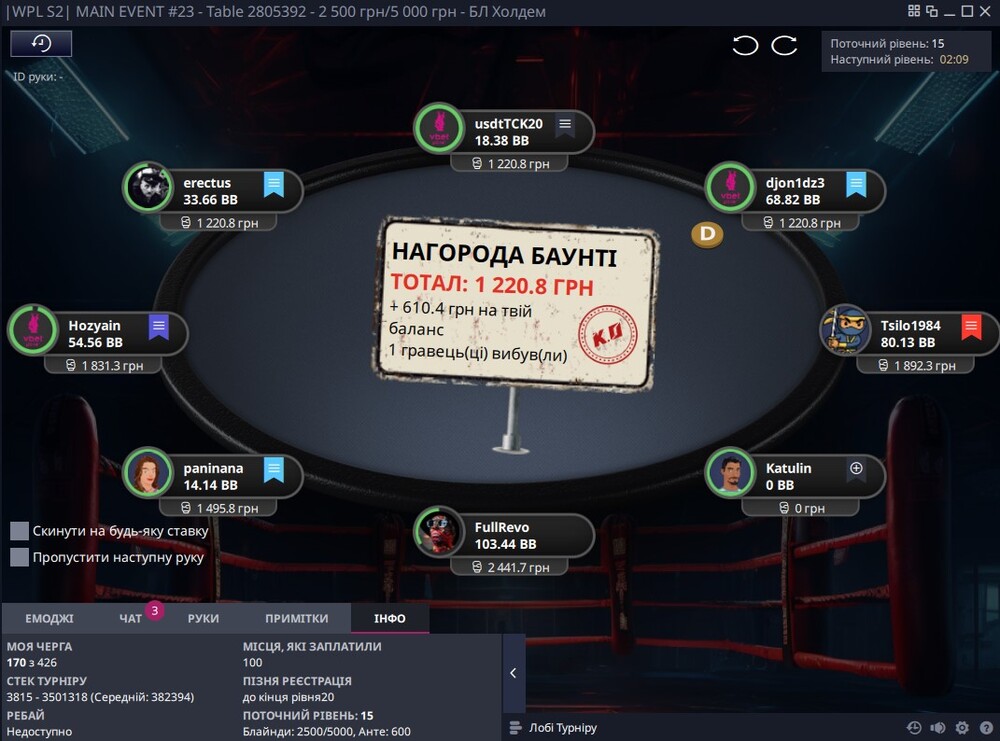Open note icon on Tsilo1984 player
Viewport: 1000px width, 741px height.
971,327
